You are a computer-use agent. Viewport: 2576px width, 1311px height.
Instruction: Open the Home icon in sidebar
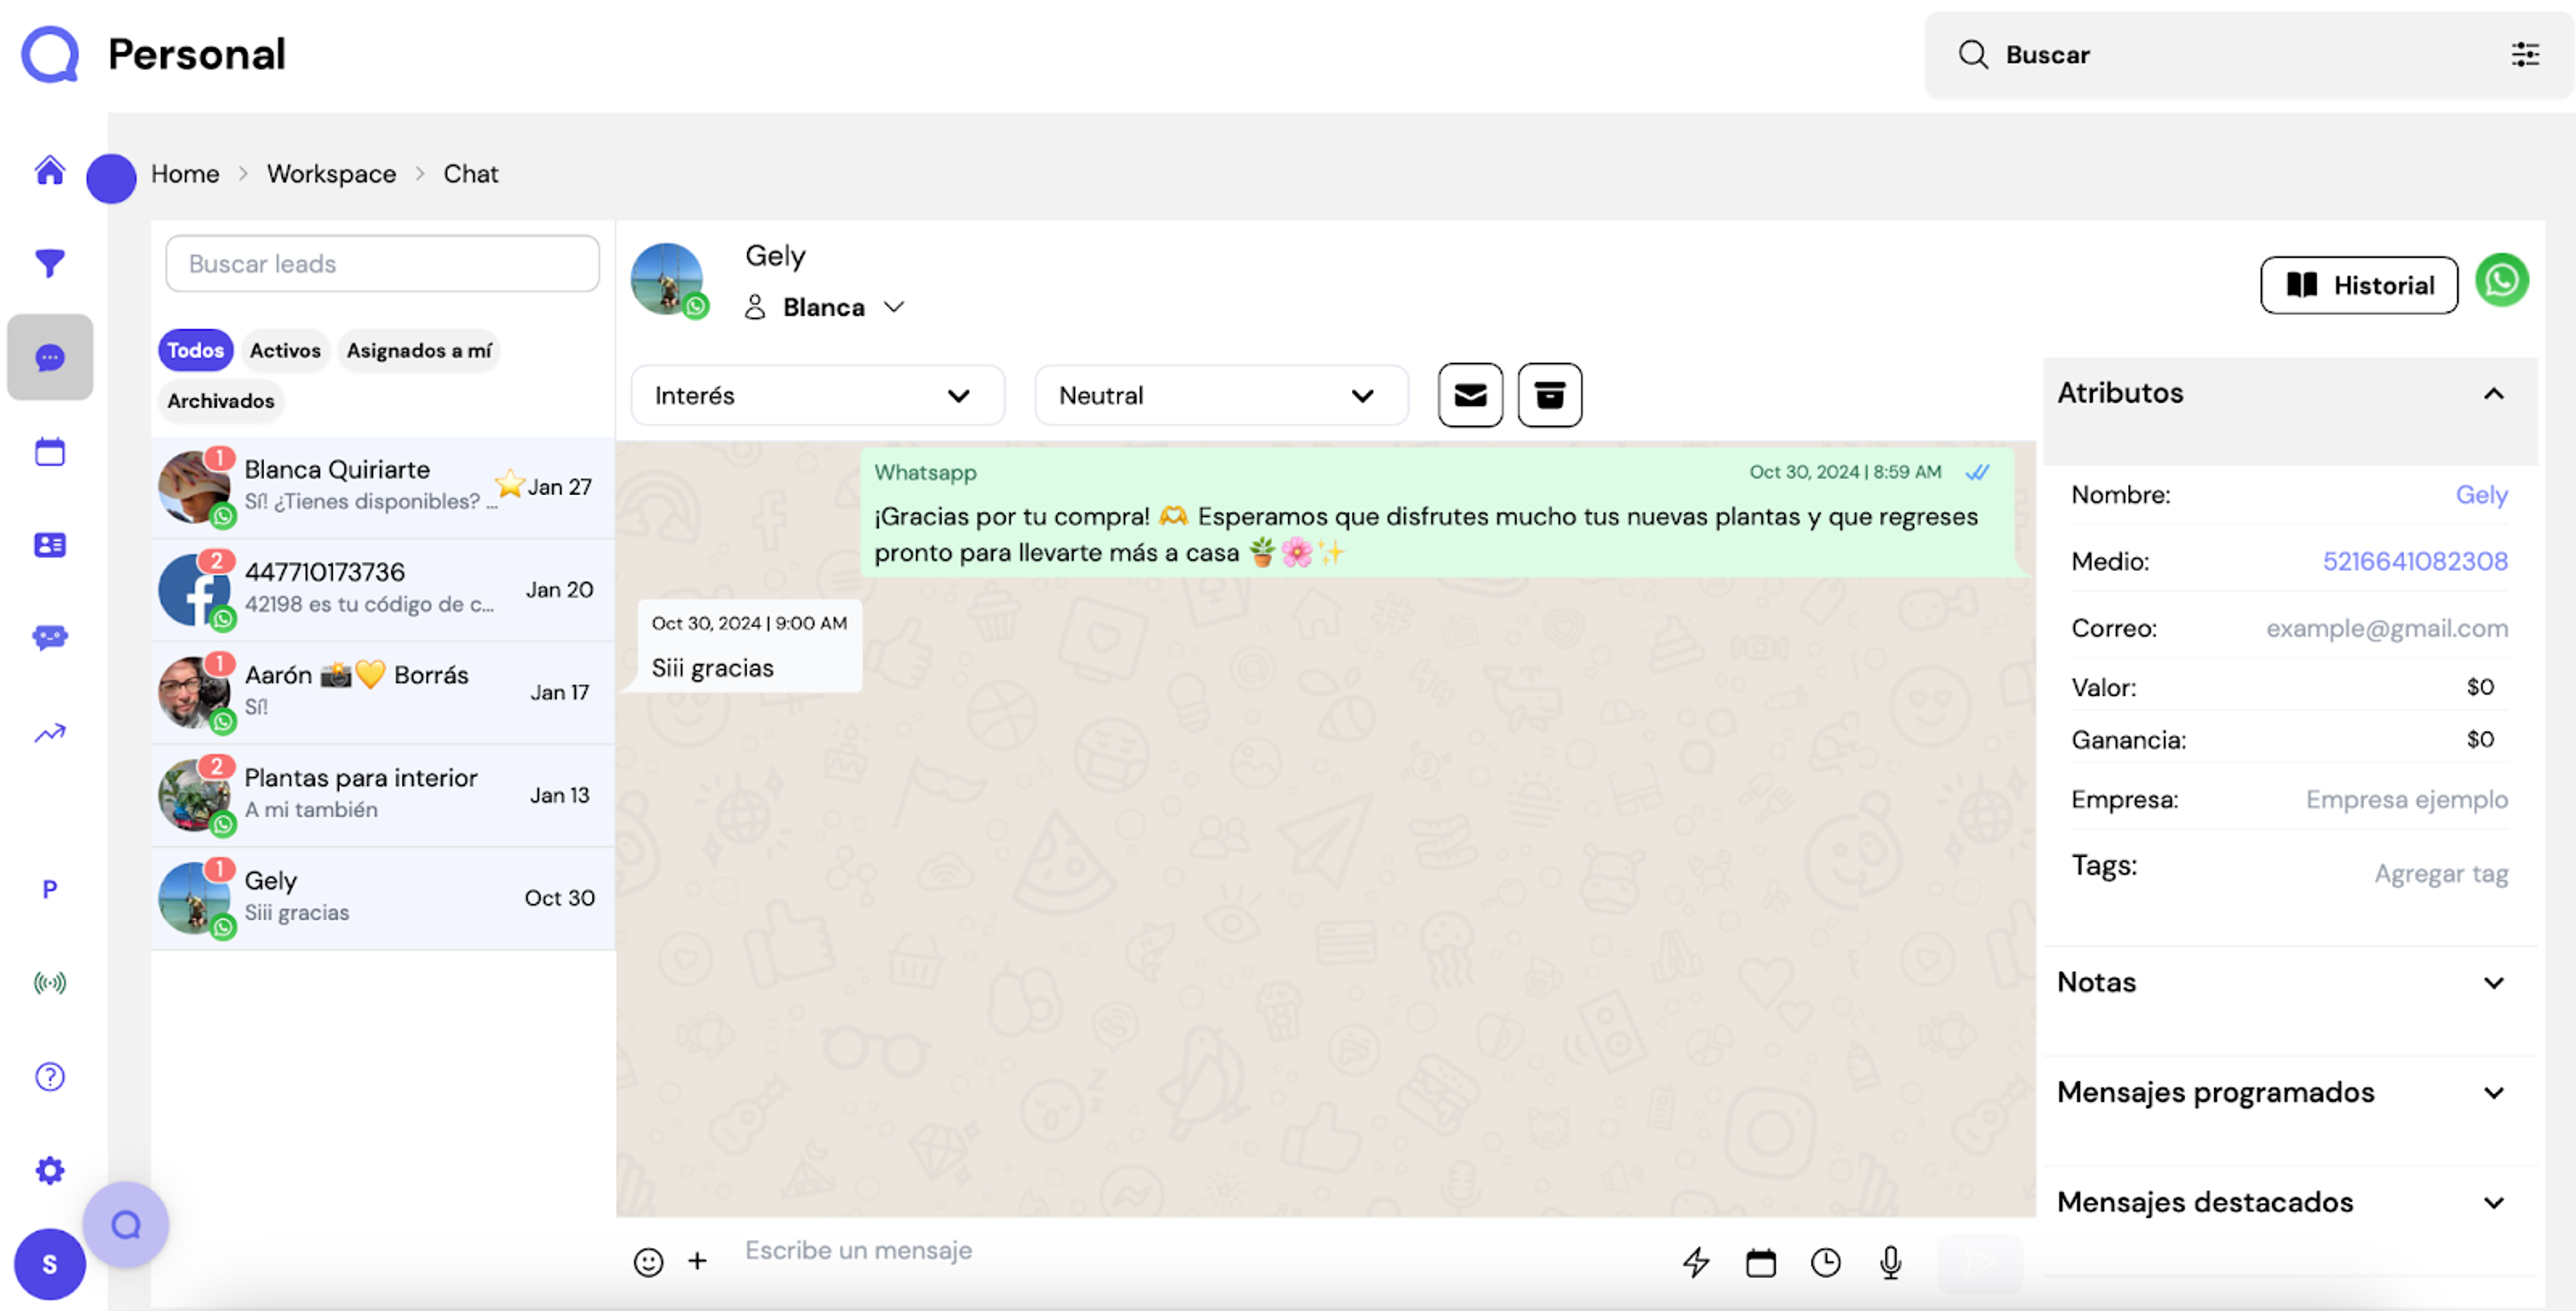point(50,171)
